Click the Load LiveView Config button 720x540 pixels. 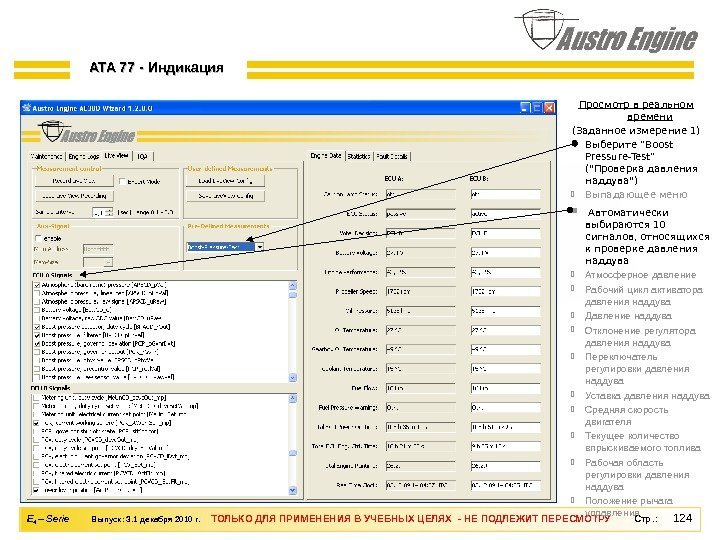point(225,181)
